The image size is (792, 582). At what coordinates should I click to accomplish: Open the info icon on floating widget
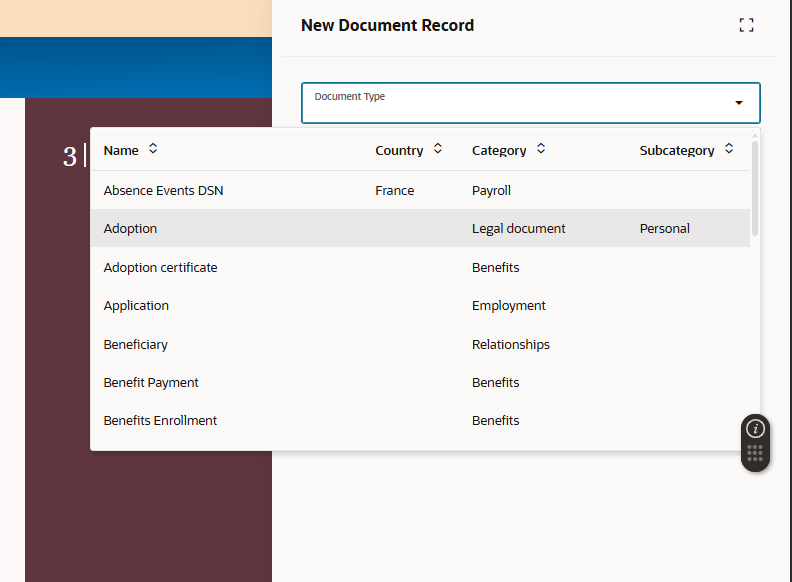point(755,429)
